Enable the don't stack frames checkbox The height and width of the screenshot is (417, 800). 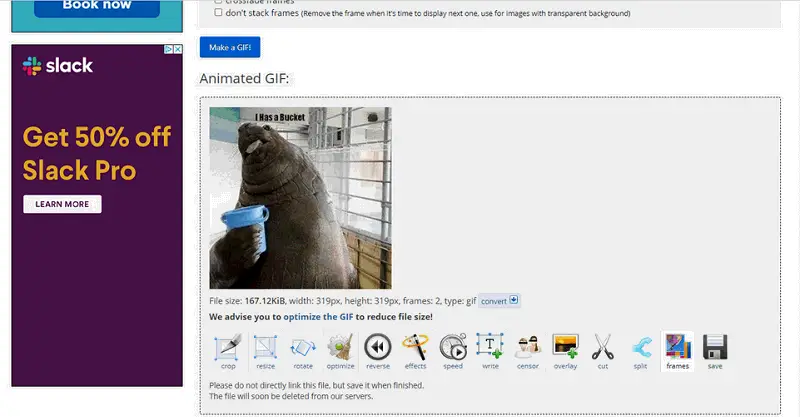coord(218,12)
